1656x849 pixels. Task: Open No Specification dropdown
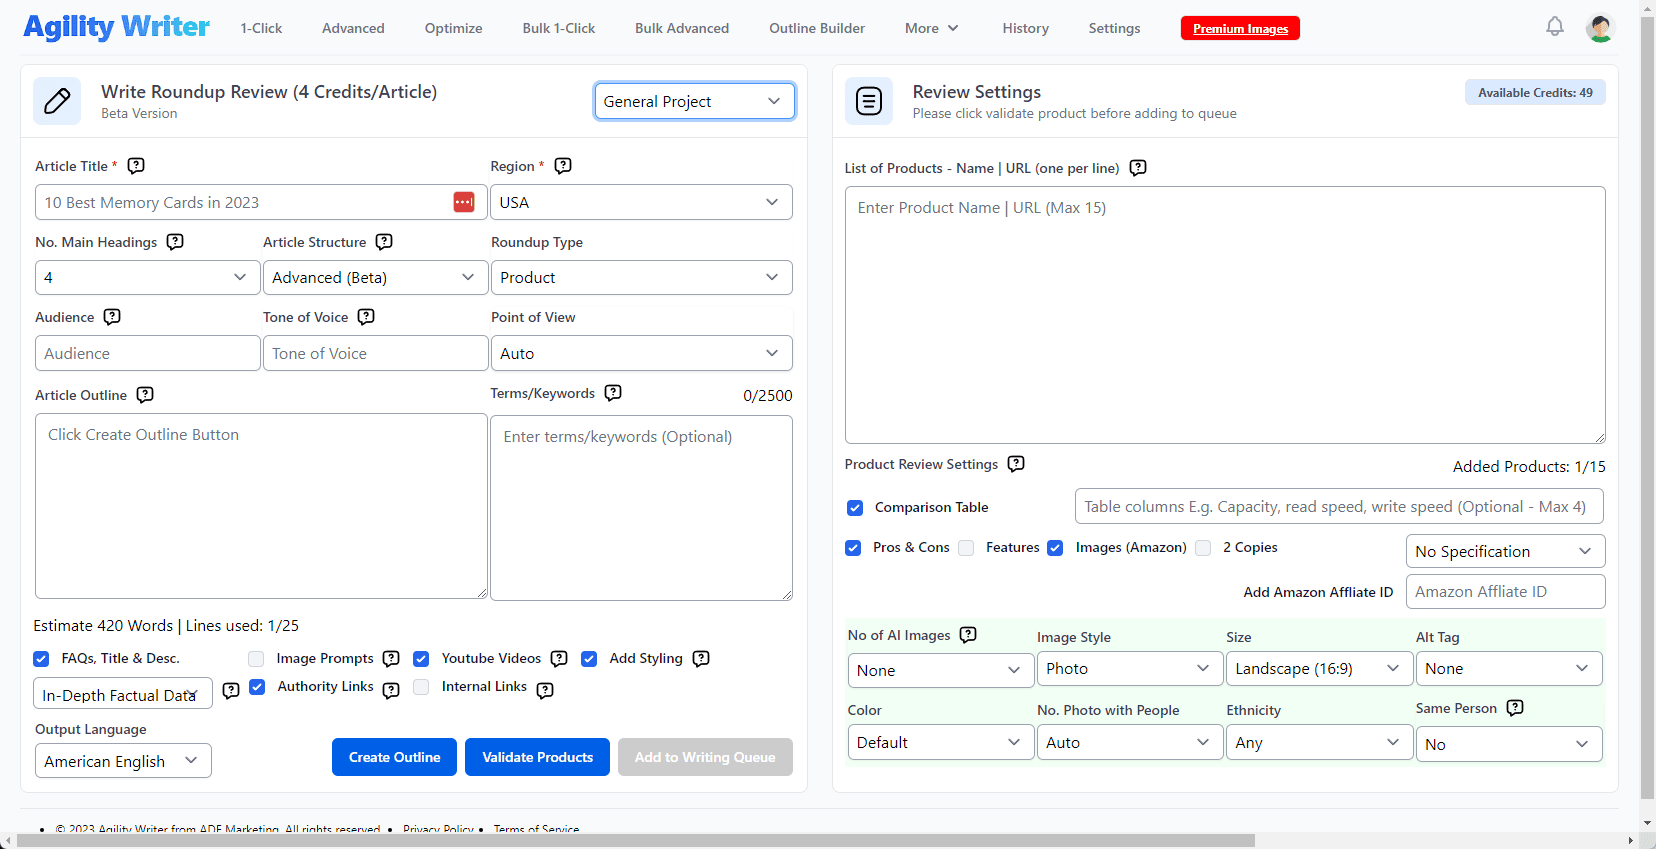[x=1505, y=551]
